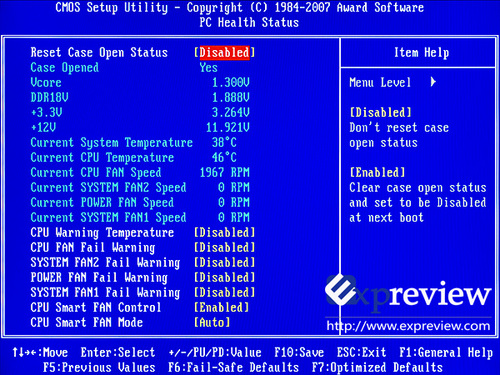
Task: Click the SYSTEM FAN1 Fail Warning label
Action: click(x=105, y=293)
